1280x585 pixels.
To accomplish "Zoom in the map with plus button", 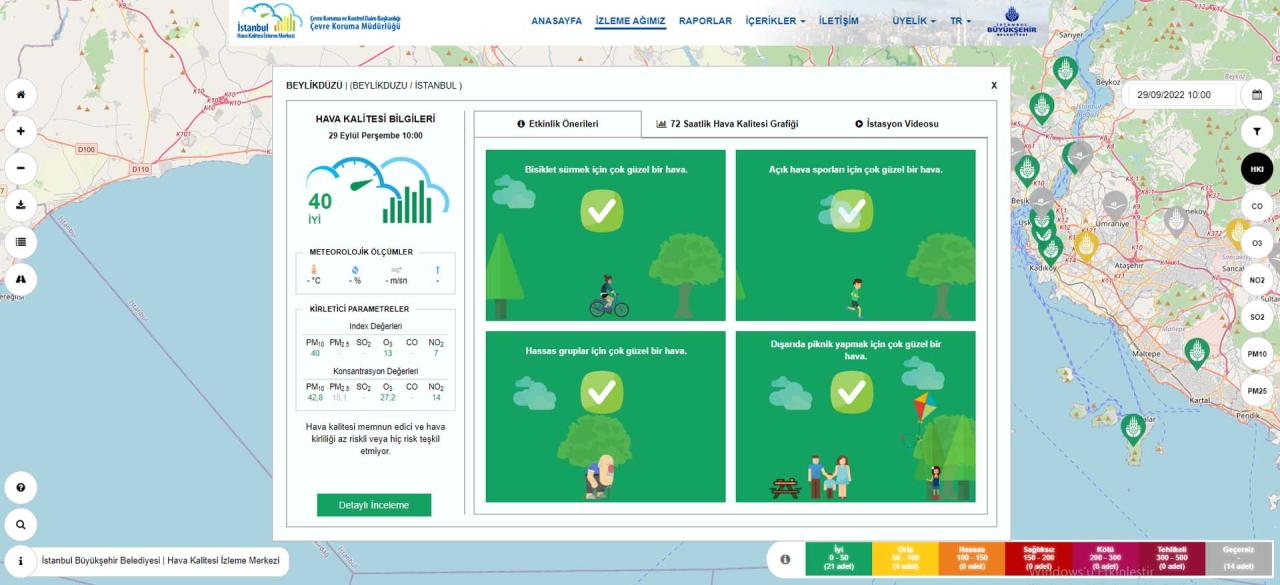I will point(20,131).
